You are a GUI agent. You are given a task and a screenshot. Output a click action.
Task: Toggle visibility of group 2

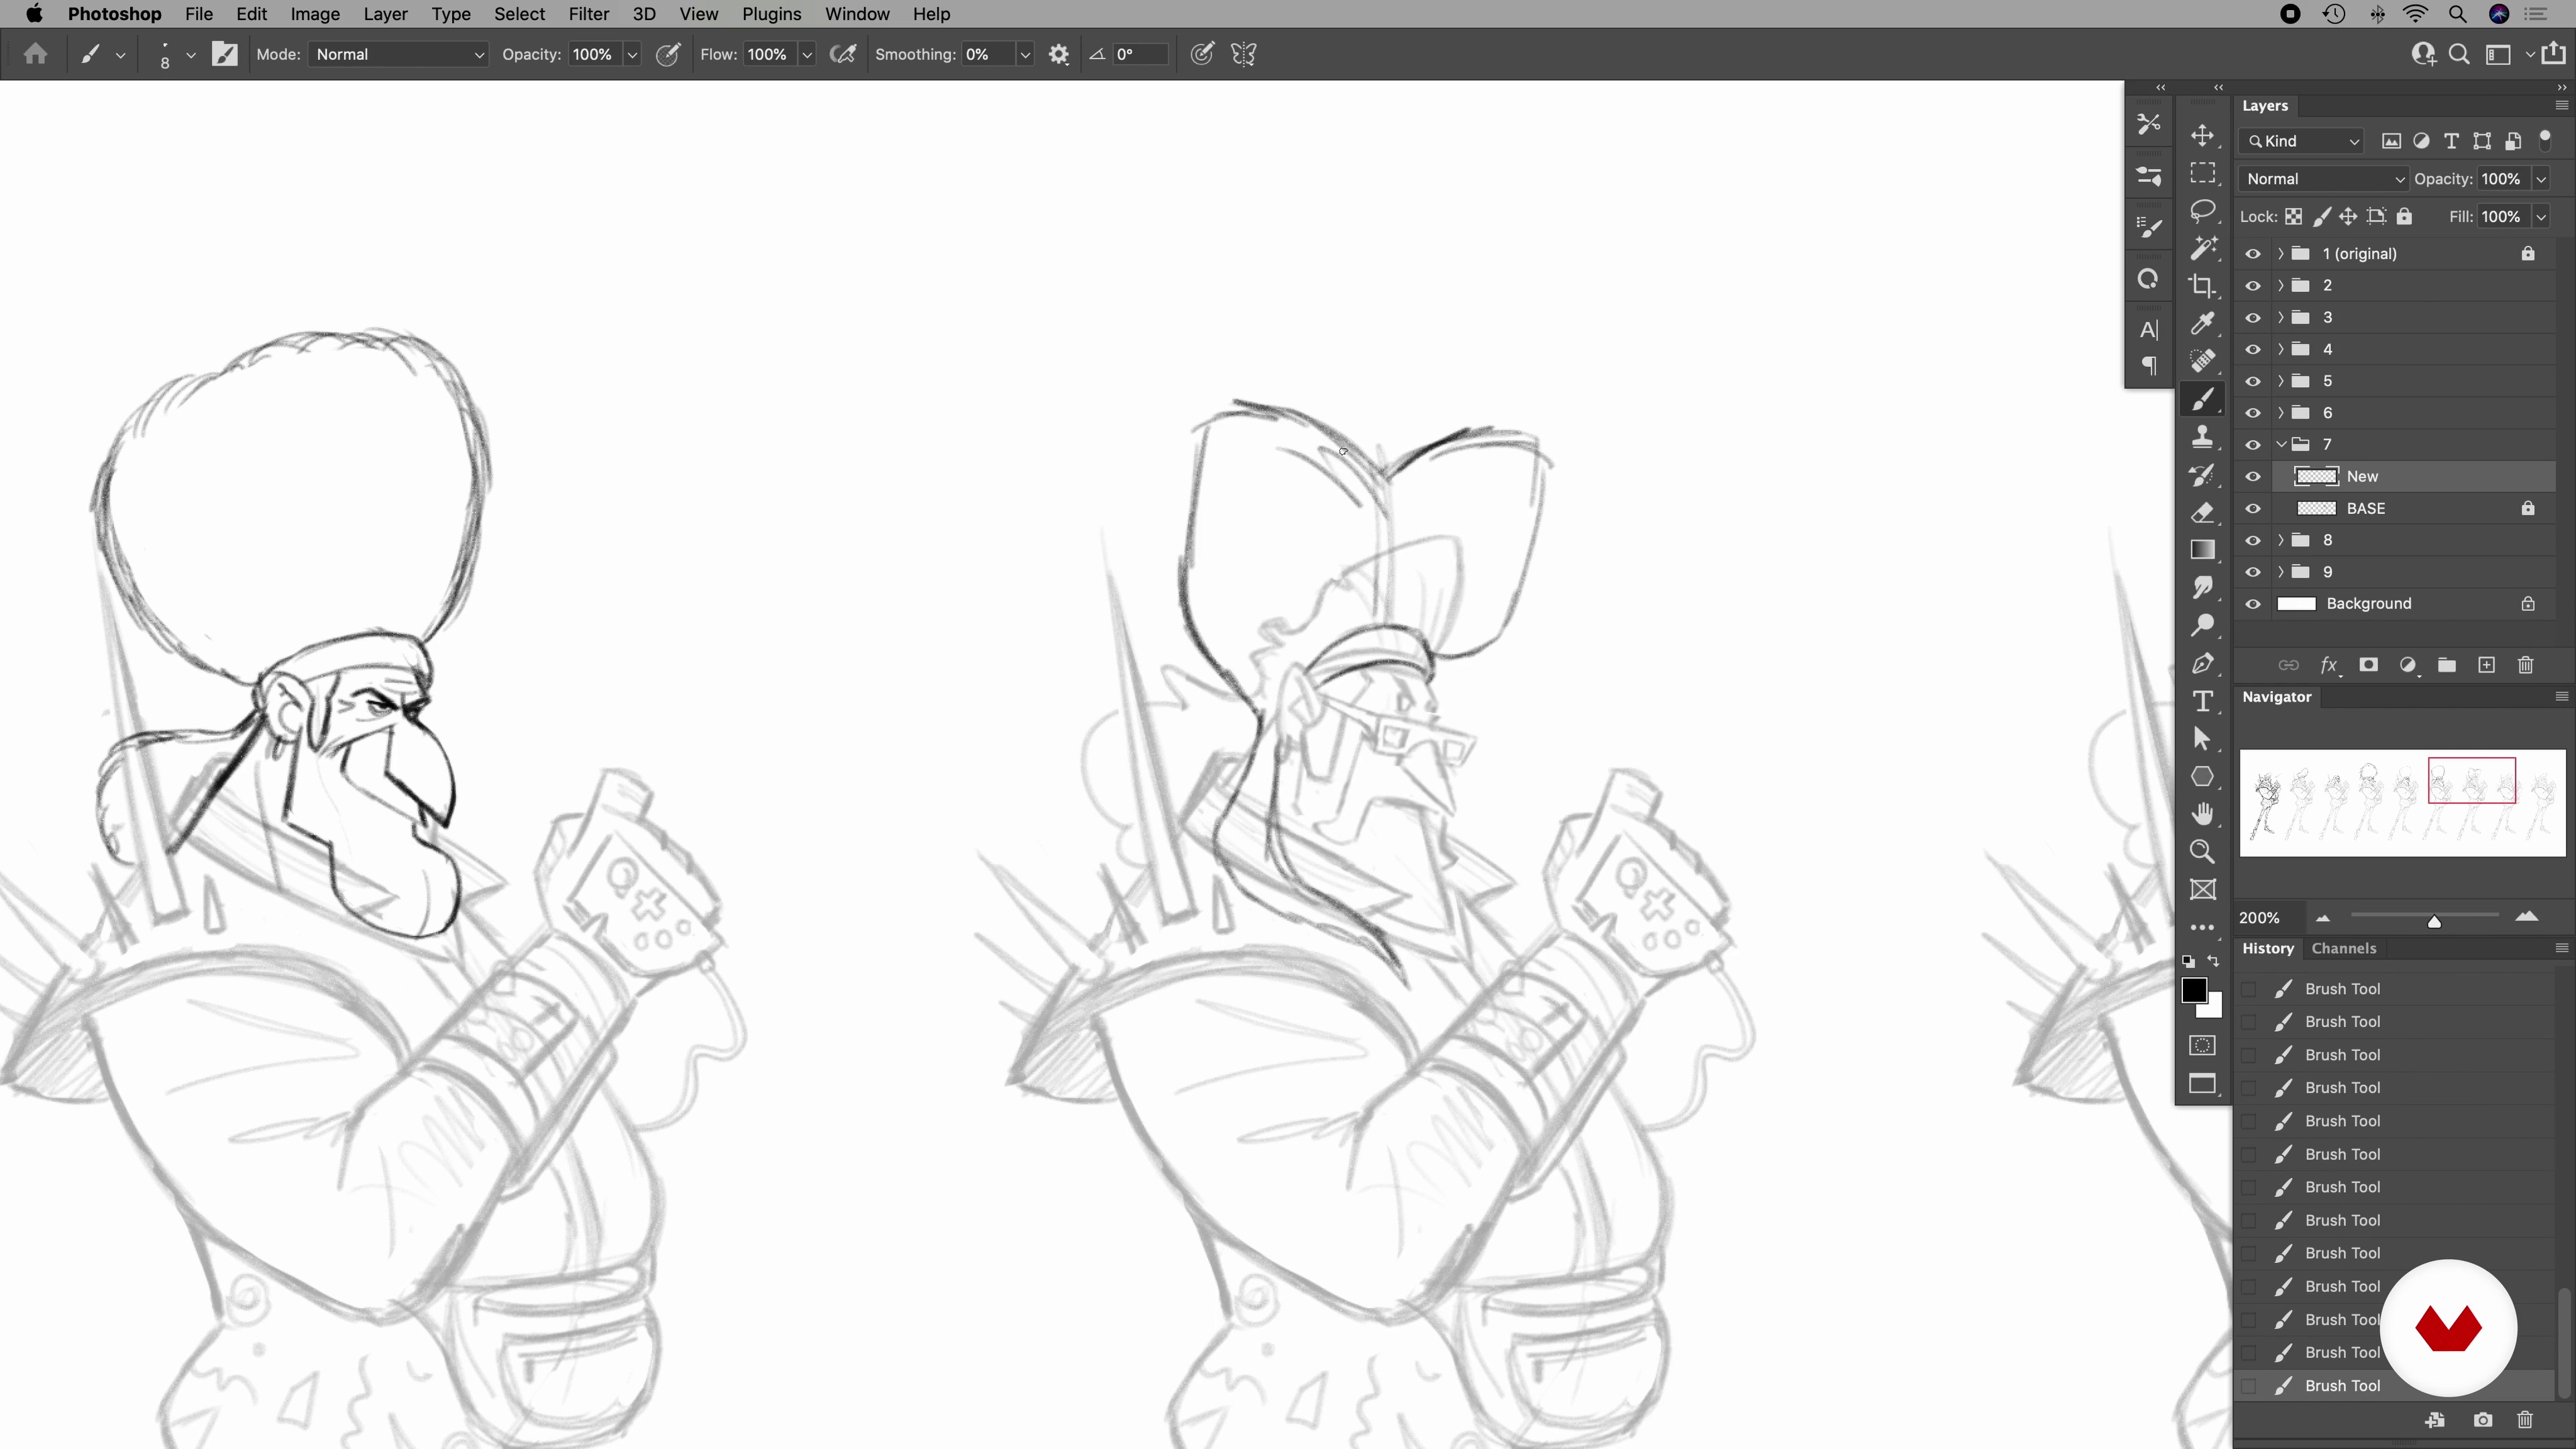click(2252, 286)
